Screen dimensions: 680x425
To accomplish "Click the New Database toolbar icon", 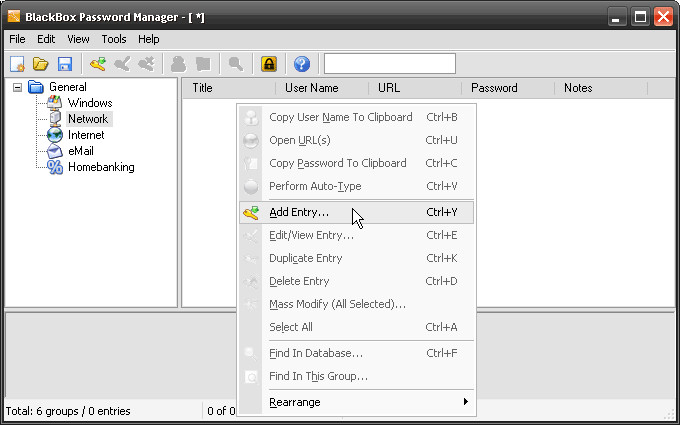I will [17, 64].
